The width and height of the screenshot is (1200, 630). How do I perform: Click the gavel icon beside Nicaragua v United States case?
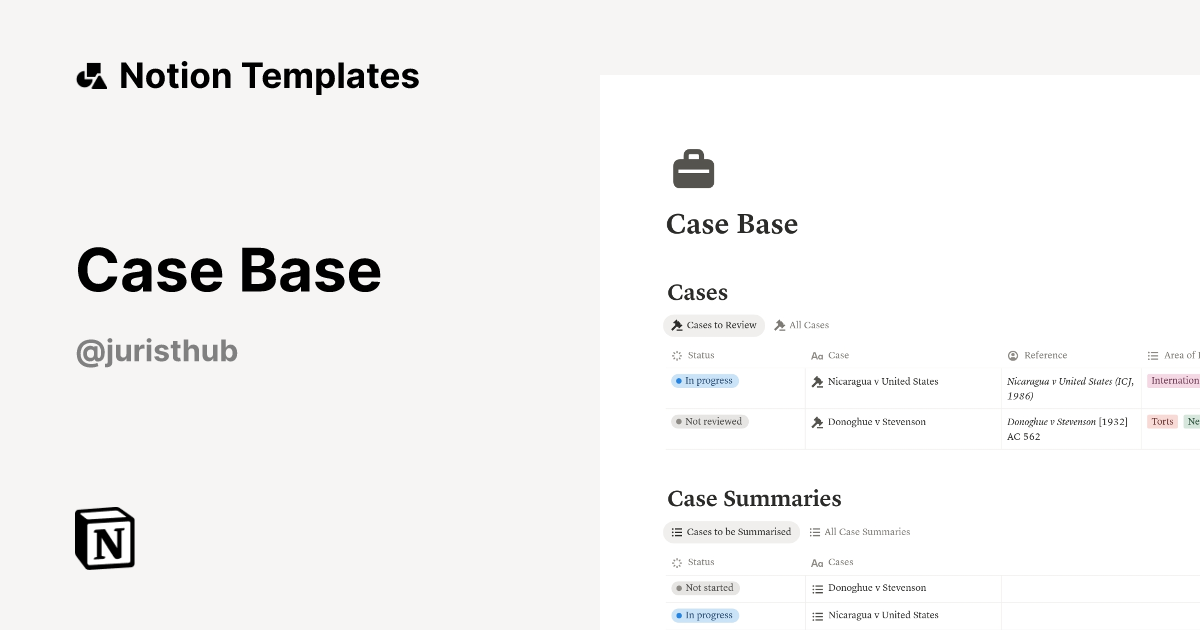tap(817, 381)
